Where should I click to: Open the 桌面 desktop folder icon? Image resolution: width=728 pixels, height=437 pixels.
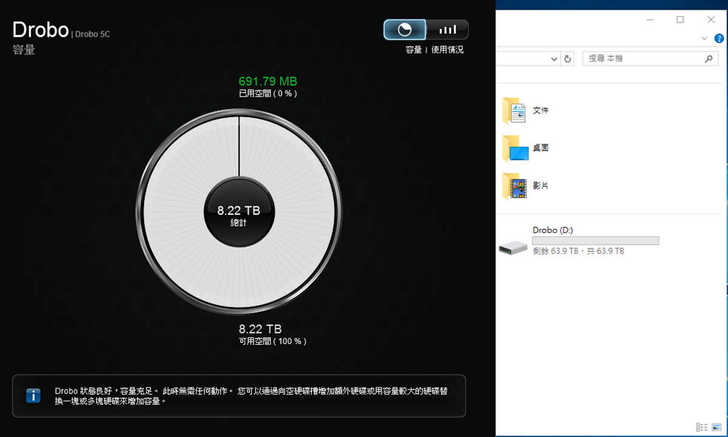pyautogui.click(x=515, y=148)
